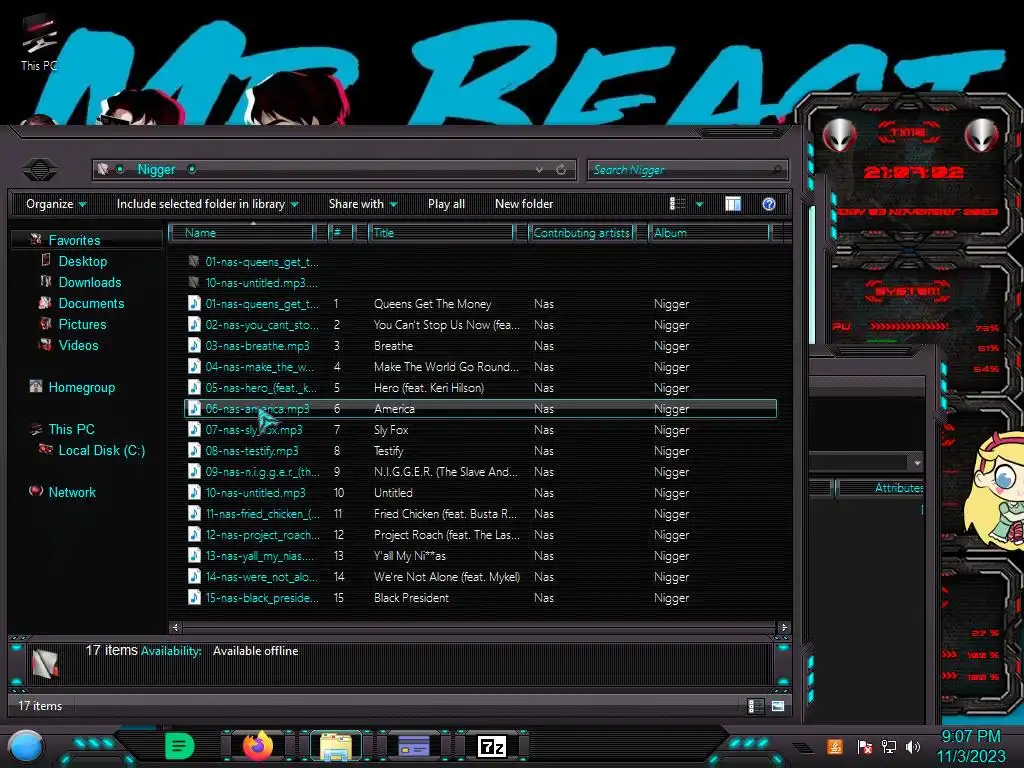Click the magnifier icon in the search box
The image size is (1024, 768).
(776, 170)
